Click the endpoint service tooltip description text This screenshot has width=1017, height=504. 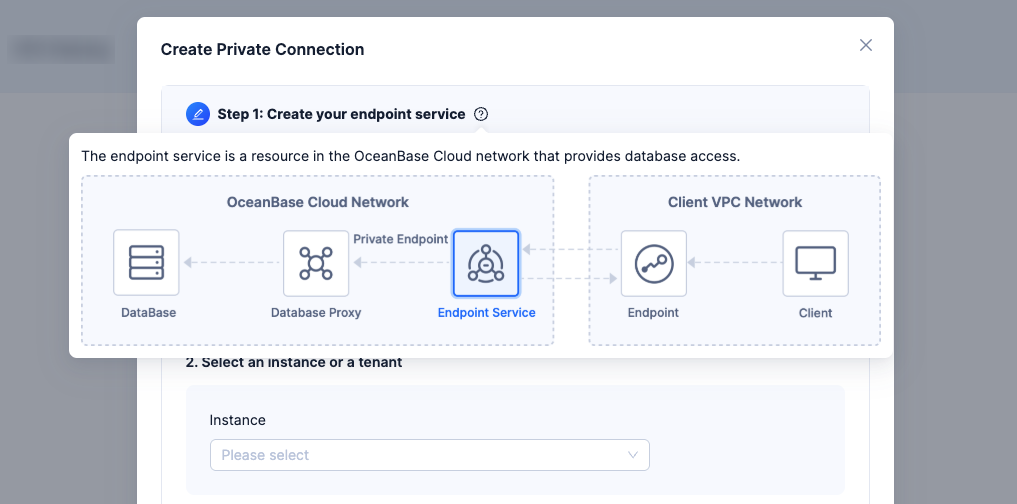pyautogui.click(x=410, y=156)
